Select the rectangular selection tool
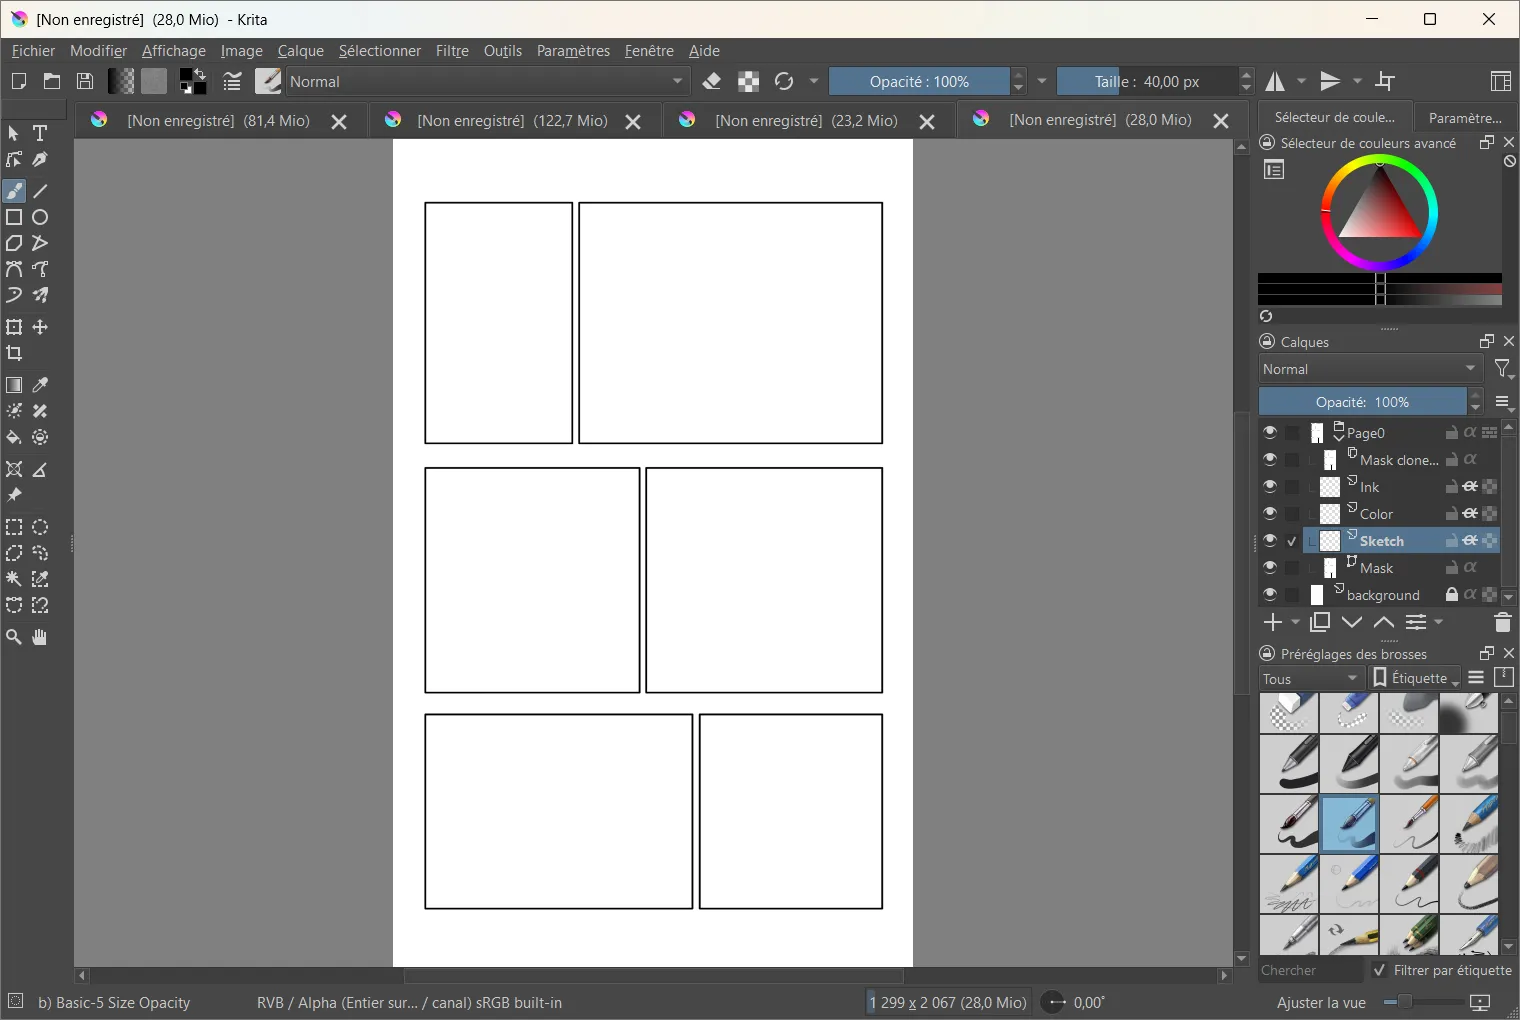The image size is (1520, 1020). (x=13, y=527)
